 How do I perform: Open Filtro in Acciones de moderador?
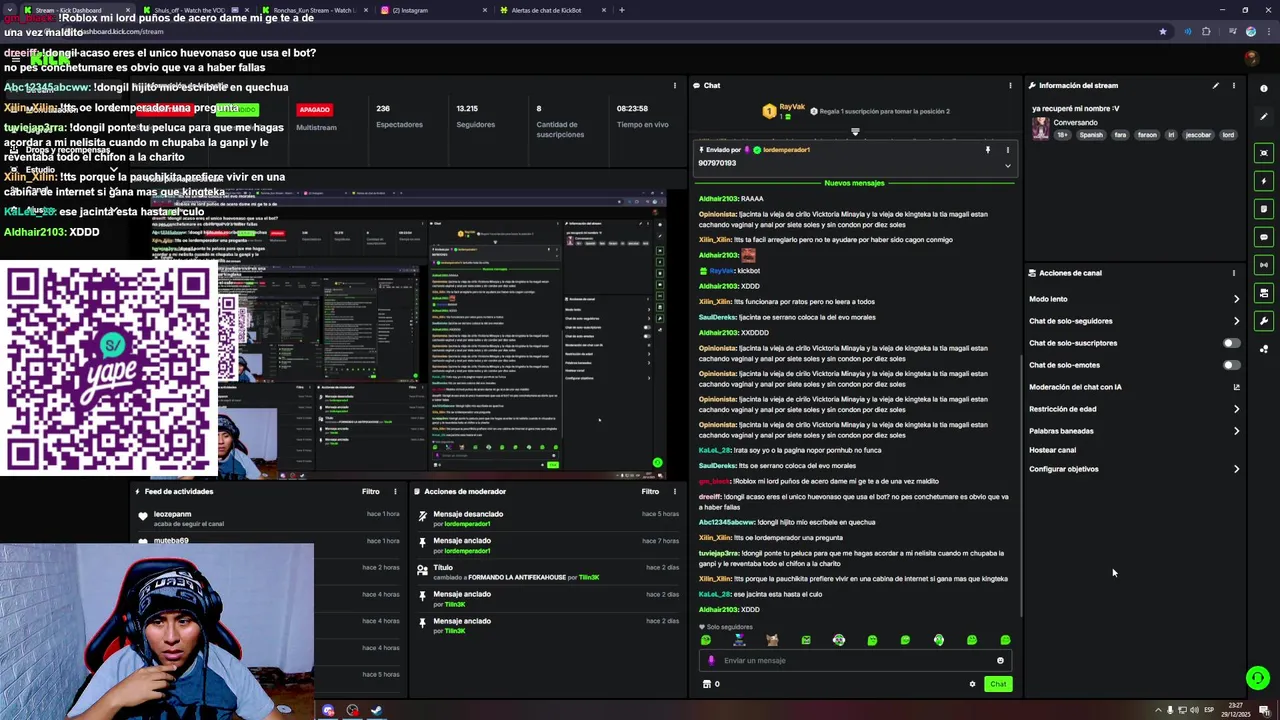pos(650,491)
